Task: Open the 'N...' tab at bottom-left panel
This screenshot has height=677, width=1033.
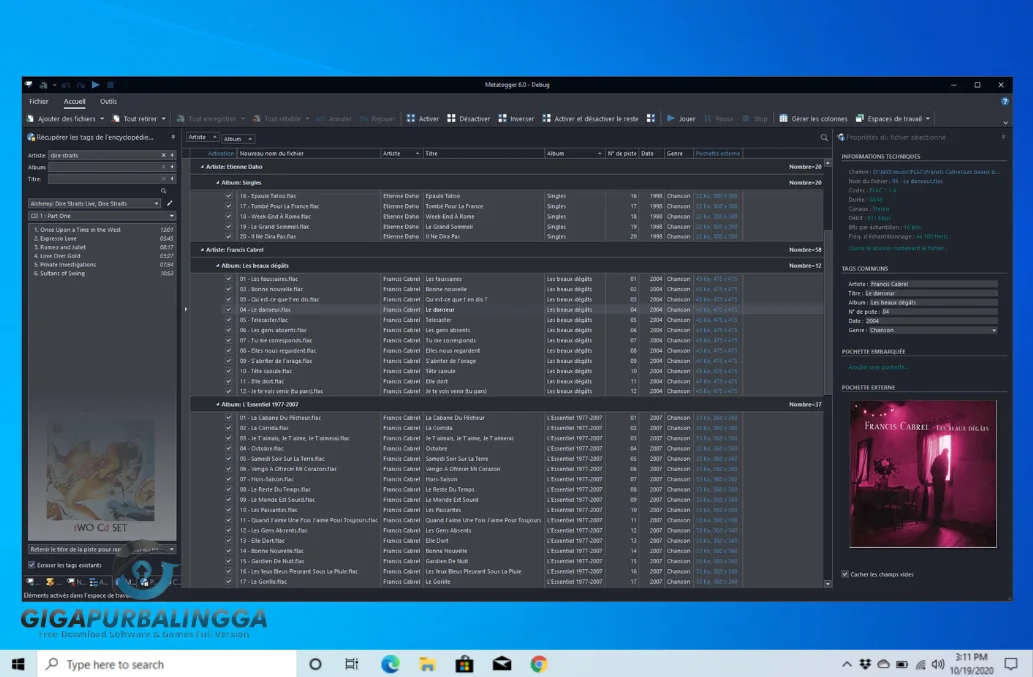Action: (x=76, y=582)
